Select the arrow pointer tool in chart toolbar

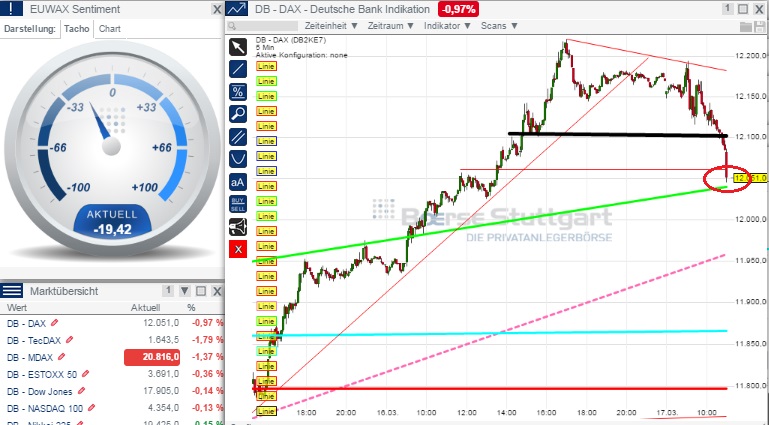[x=238, y=47]
